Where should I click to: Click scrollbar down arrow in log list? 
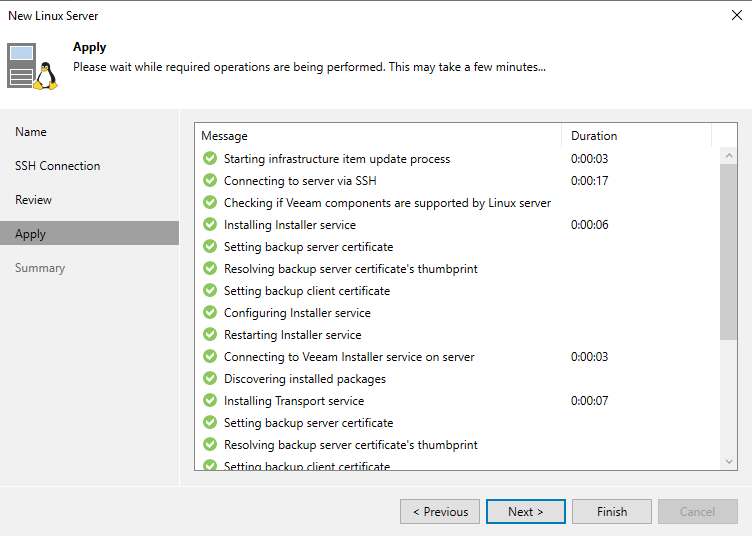pyautogui.click(x=729, y=461)
